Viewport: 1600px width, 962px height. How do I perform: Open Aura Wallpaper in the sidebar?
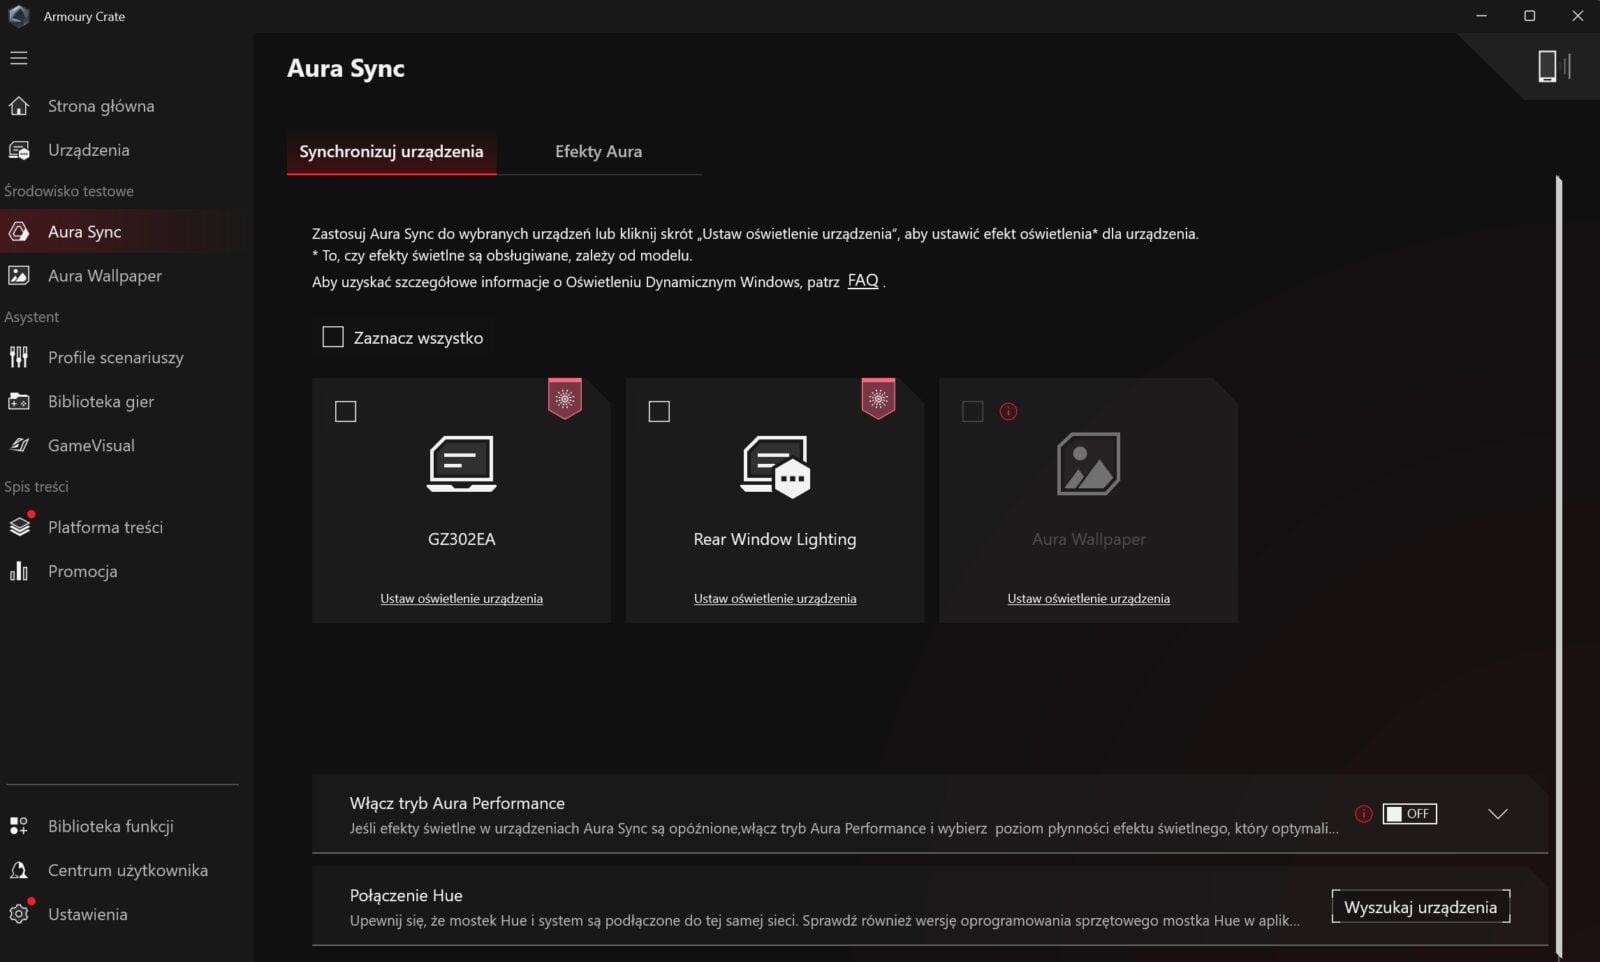click(104, 275)
